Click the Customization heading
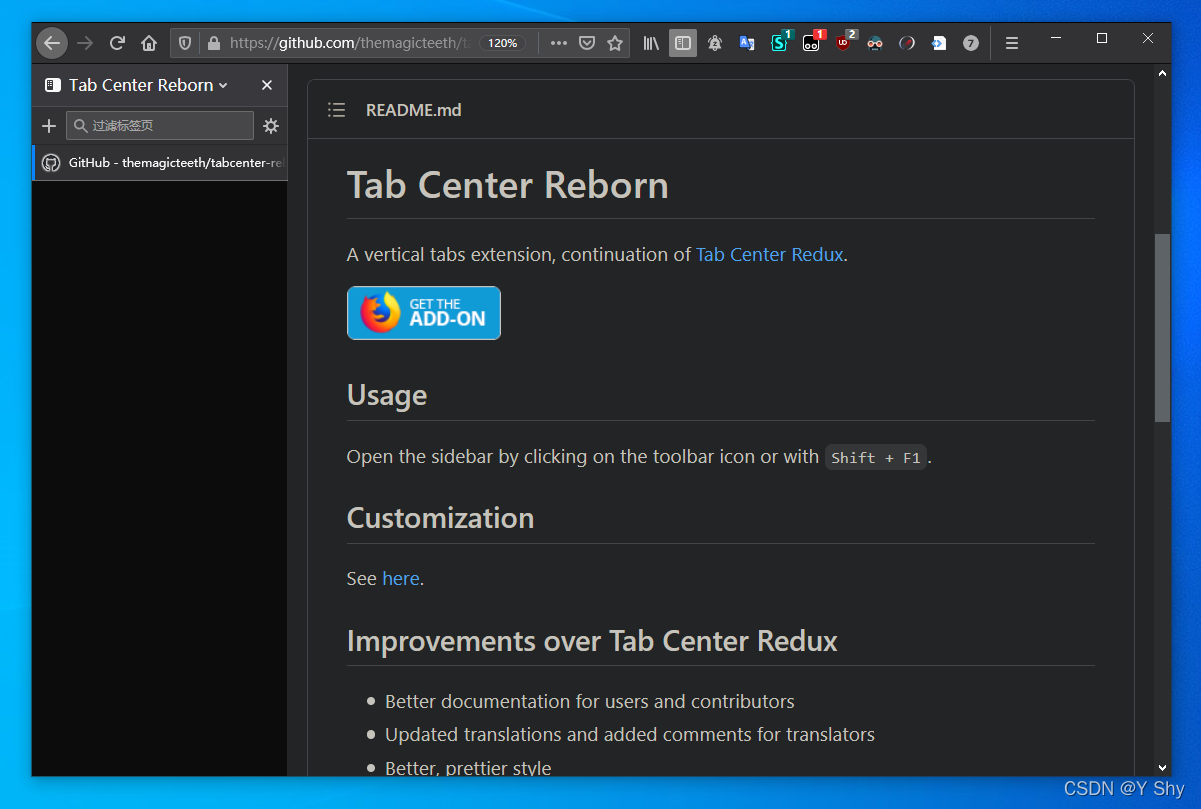 (441, 518)
